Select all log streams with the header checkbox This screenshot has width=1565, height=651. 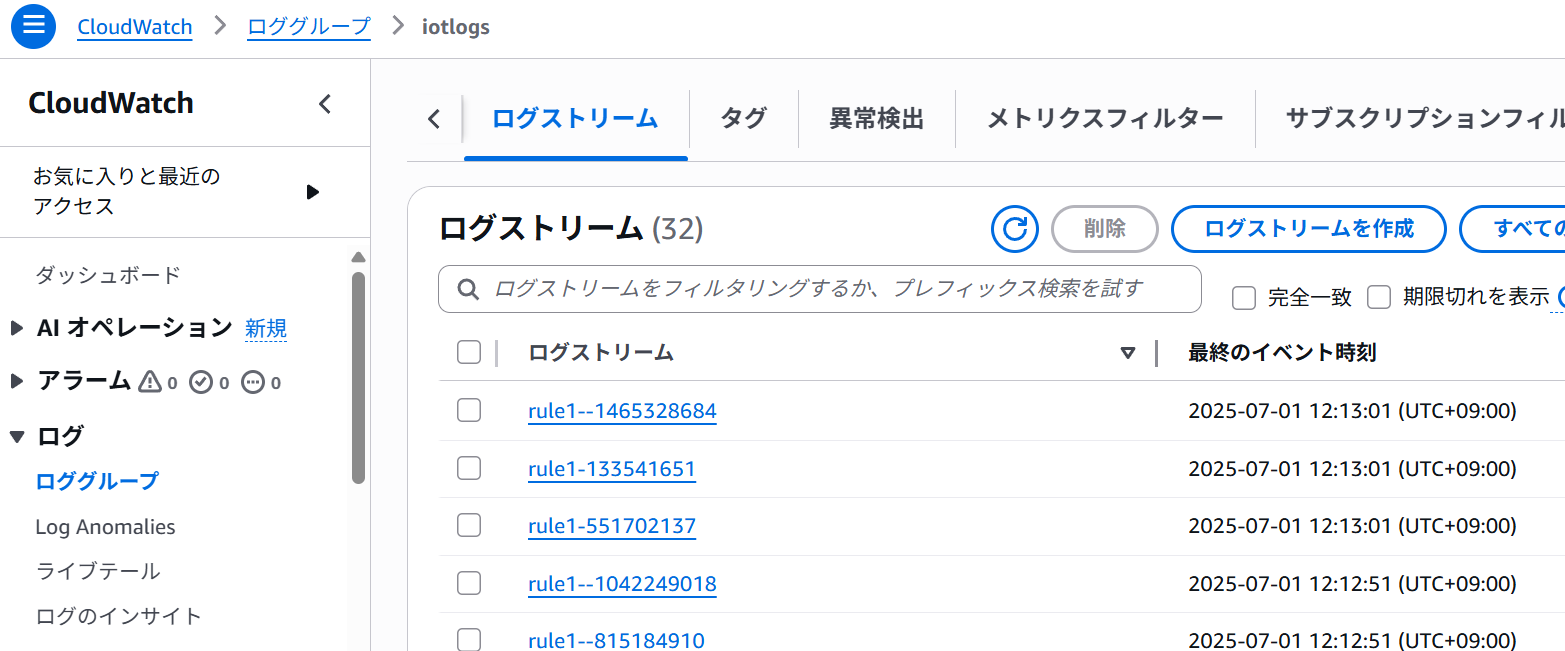tap(469, 352)
